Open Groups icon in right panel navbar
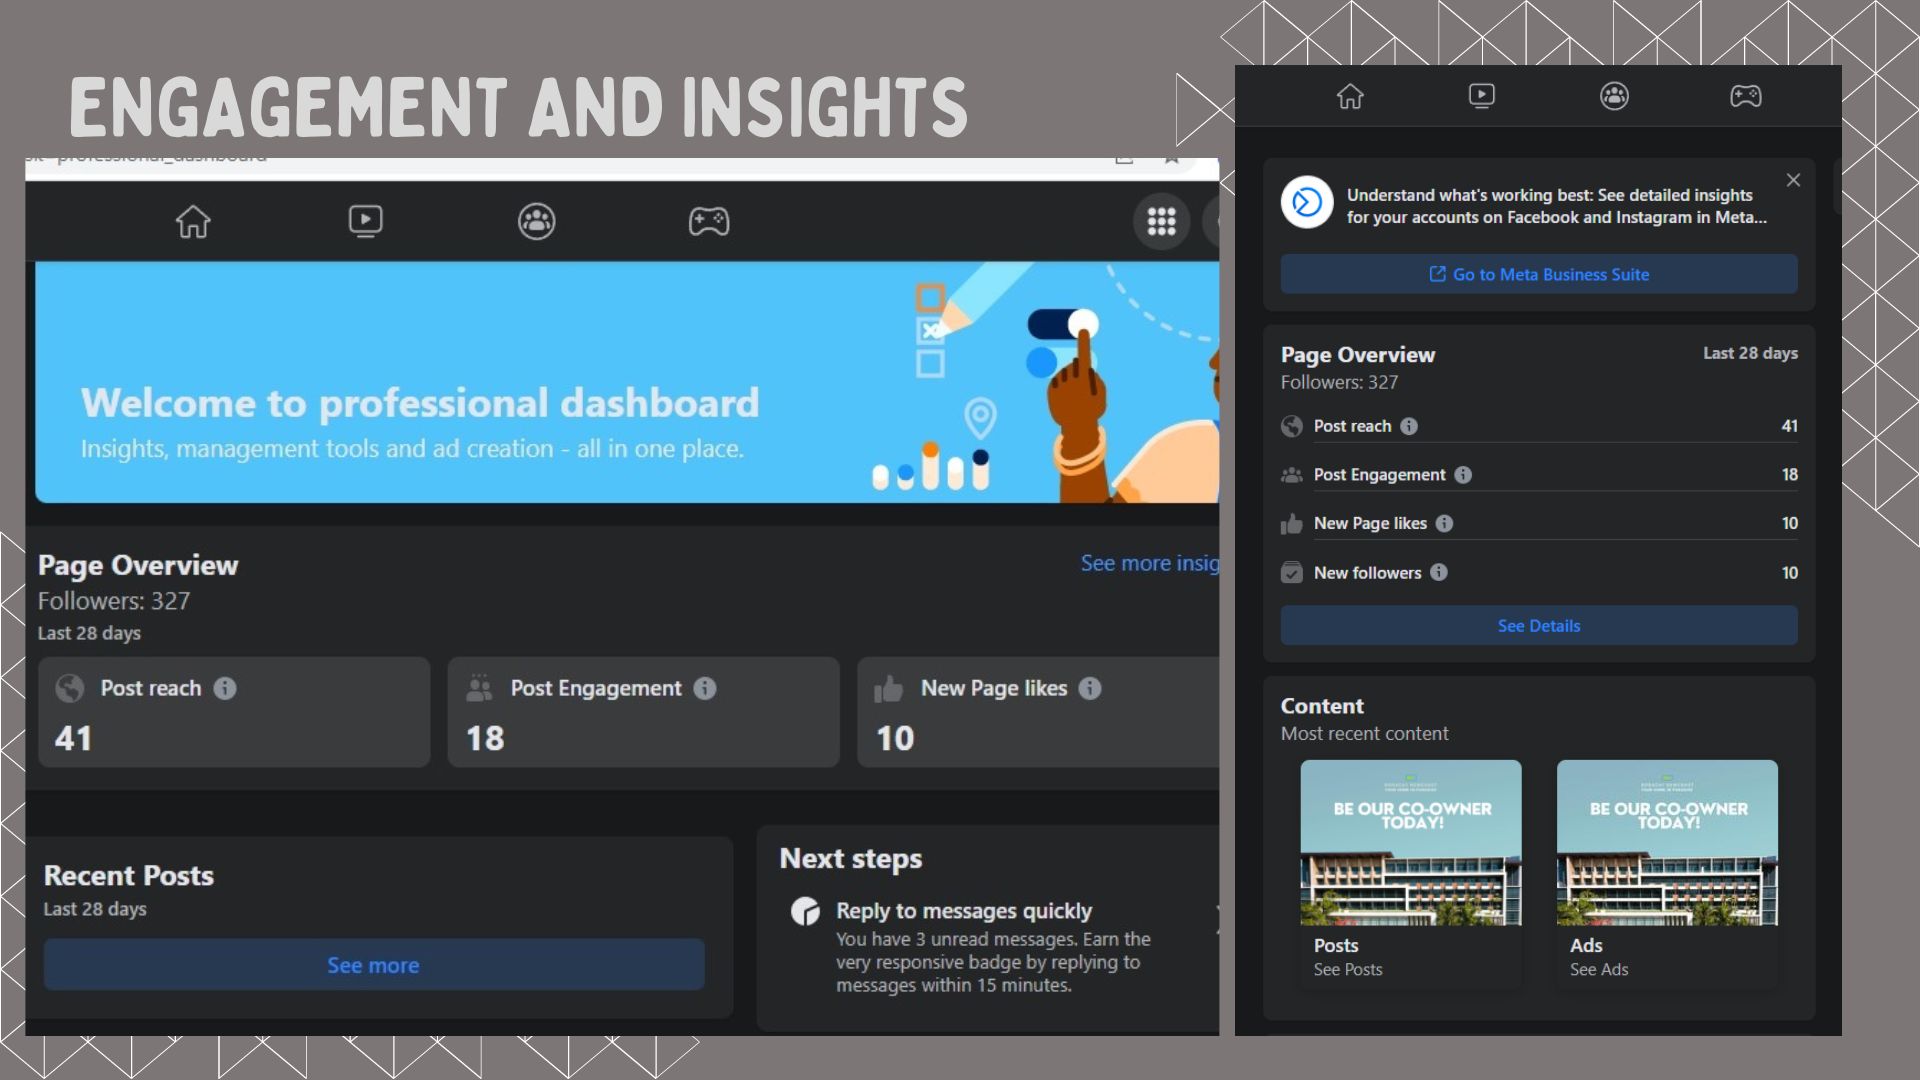This screenshot has height=1080, width=1920. [x=1614, y=96]
